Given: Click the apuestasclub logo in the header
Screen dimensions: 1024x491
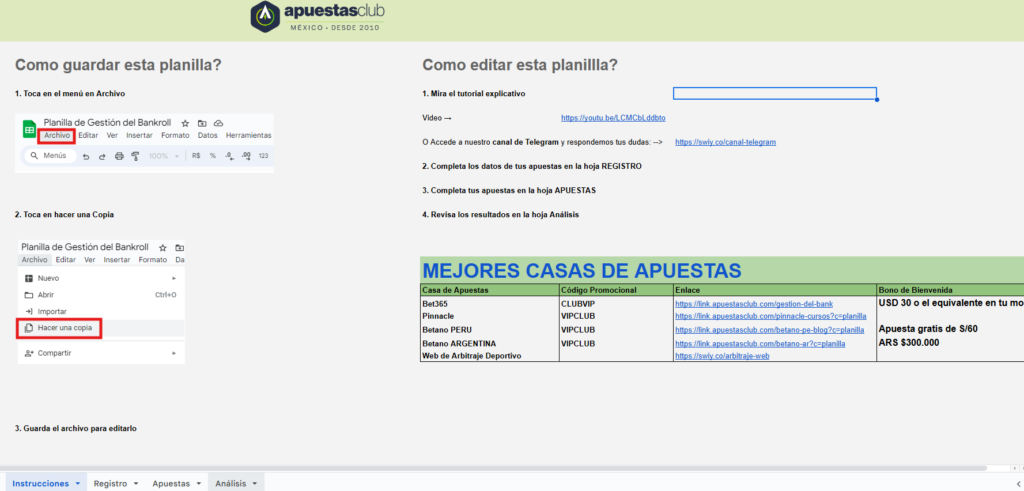Looking at the screenshot, I should (x=318, y=16).
